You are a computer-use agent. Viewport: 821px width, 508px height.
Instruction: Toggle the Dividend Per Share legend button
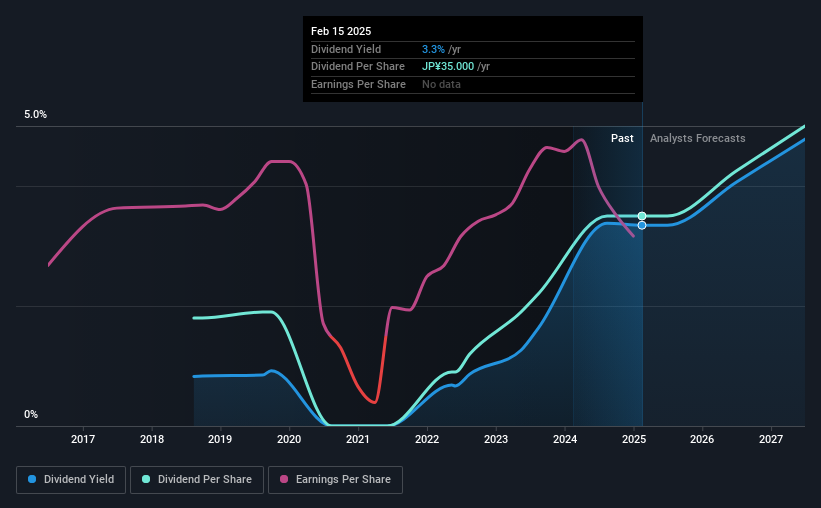tap(197, 480)
